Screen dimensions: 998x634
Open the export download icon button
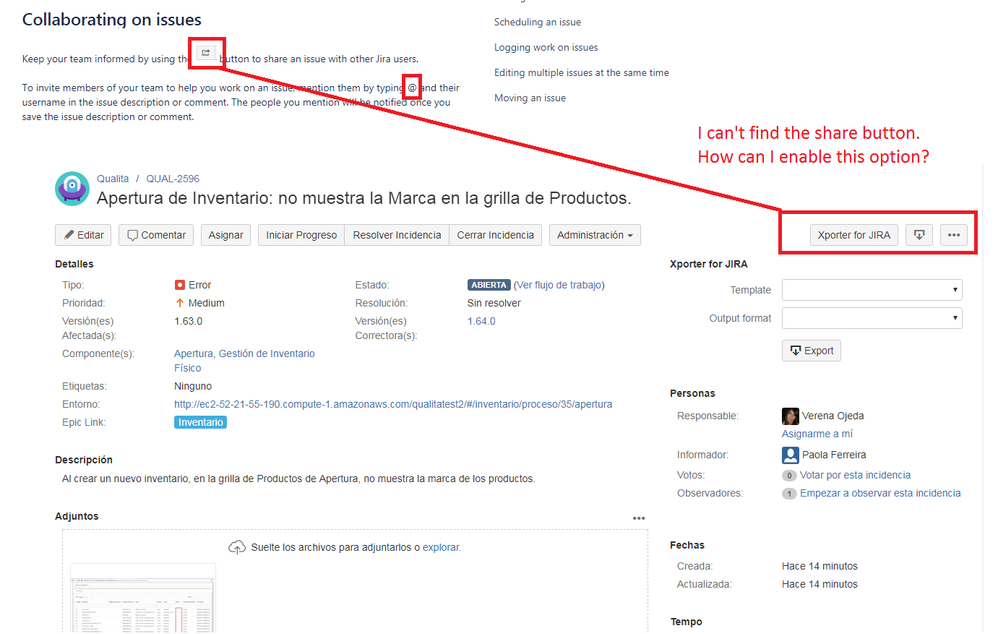click(919, 235)
